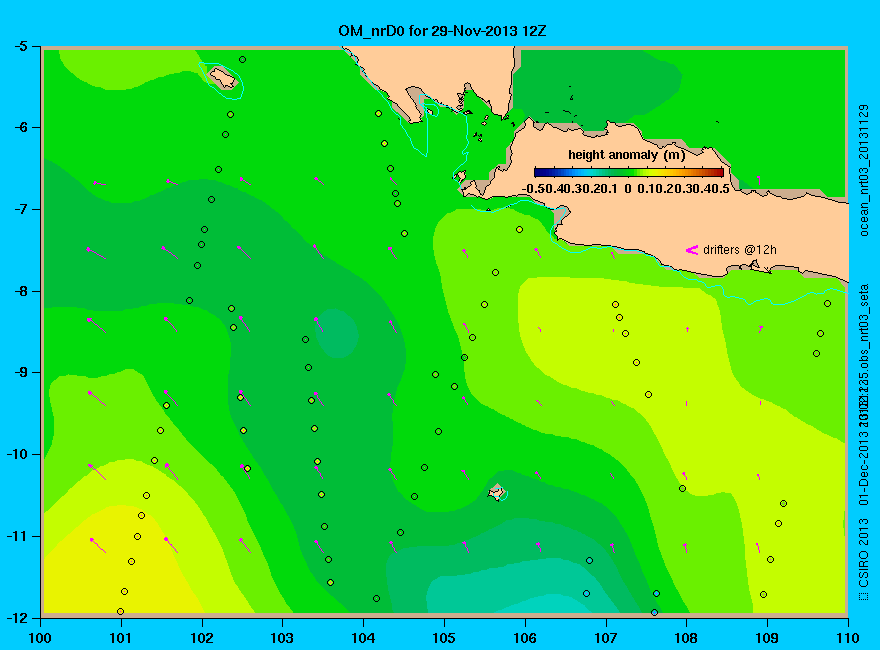Click the x-axis label 109
This screenshot has width=880, height=650.
767,638
